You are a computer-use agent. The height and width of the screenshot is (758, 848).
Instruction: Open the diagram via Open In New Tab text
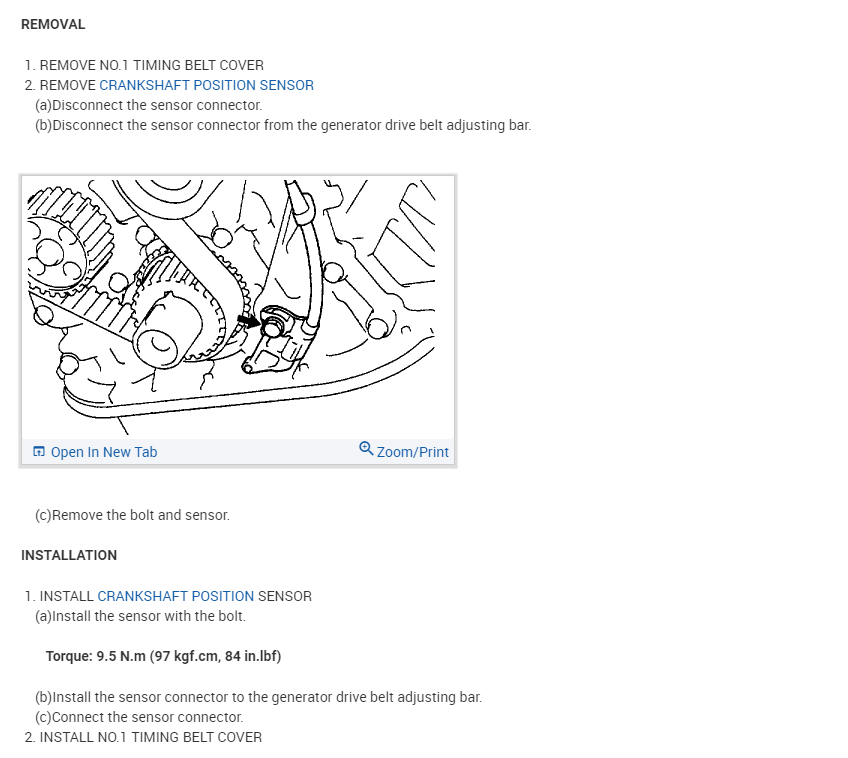[x=104, y=452]
